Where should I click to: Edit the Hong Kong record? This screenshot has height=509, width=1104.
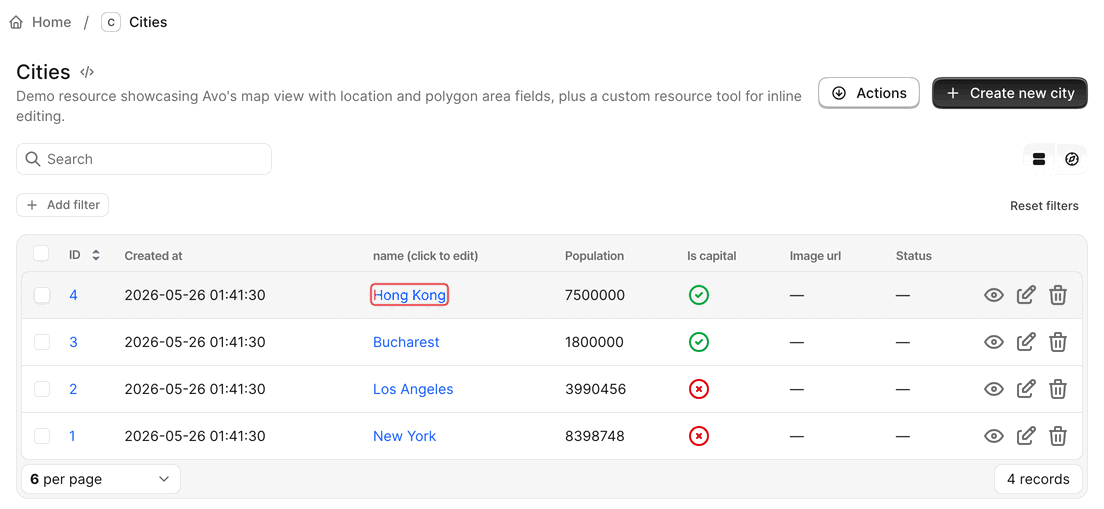tap(1026, 295)
